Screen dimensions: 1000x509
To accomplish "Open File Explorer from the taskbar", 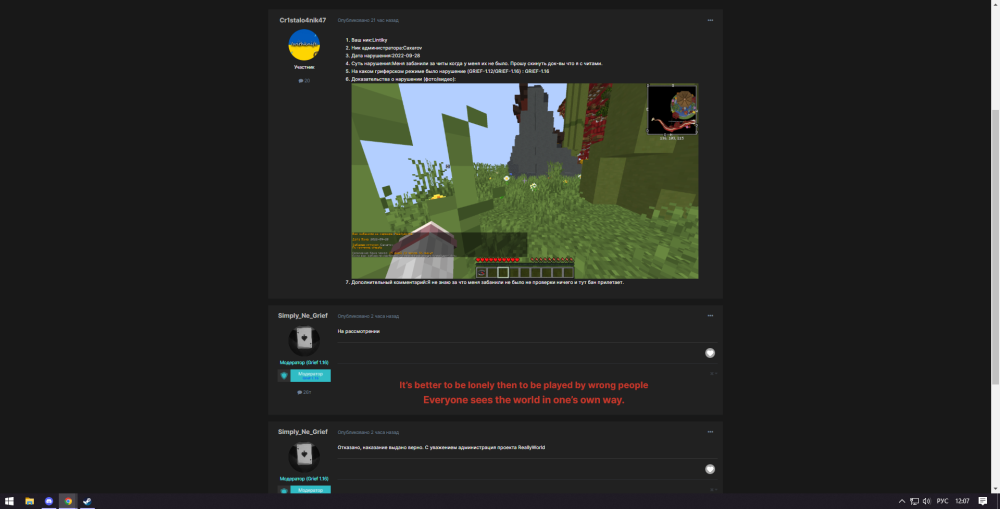I will click(x=29, y=501).
